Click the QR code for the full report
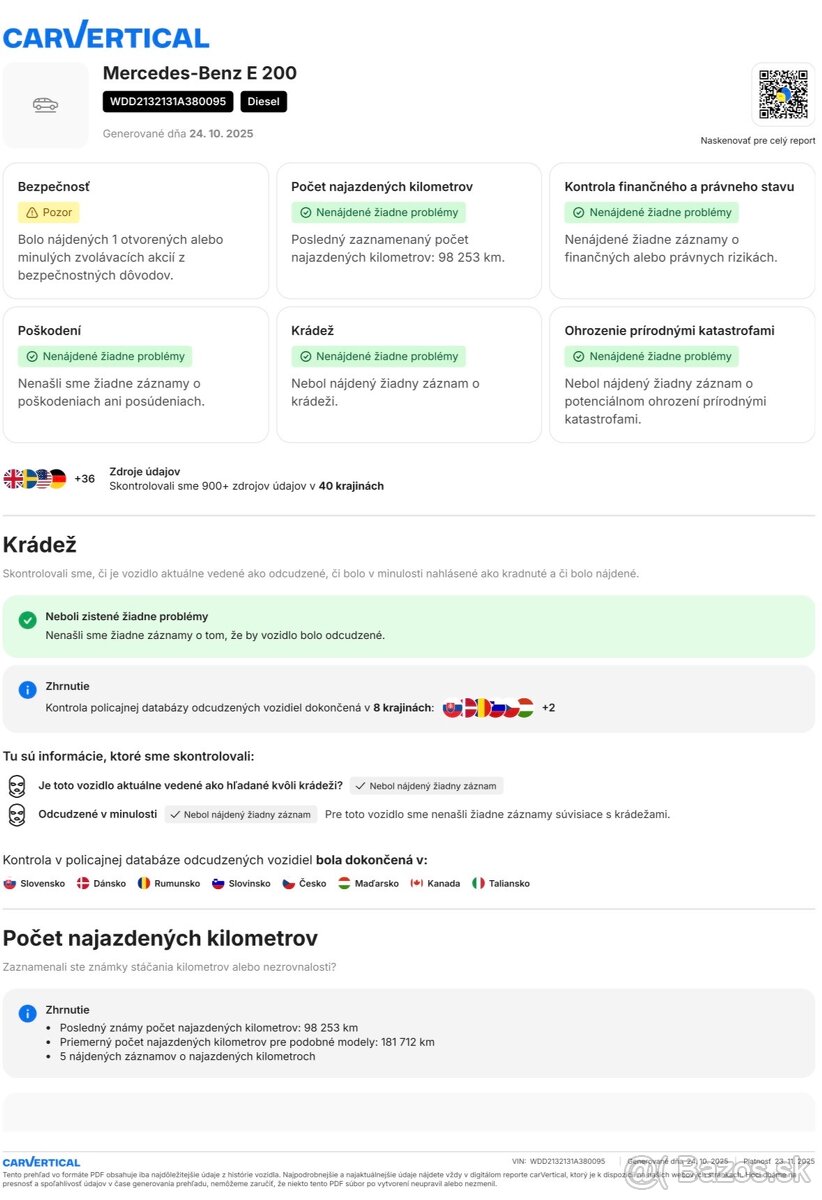Screen dimensions: 822x1200 tap(783, 95)
